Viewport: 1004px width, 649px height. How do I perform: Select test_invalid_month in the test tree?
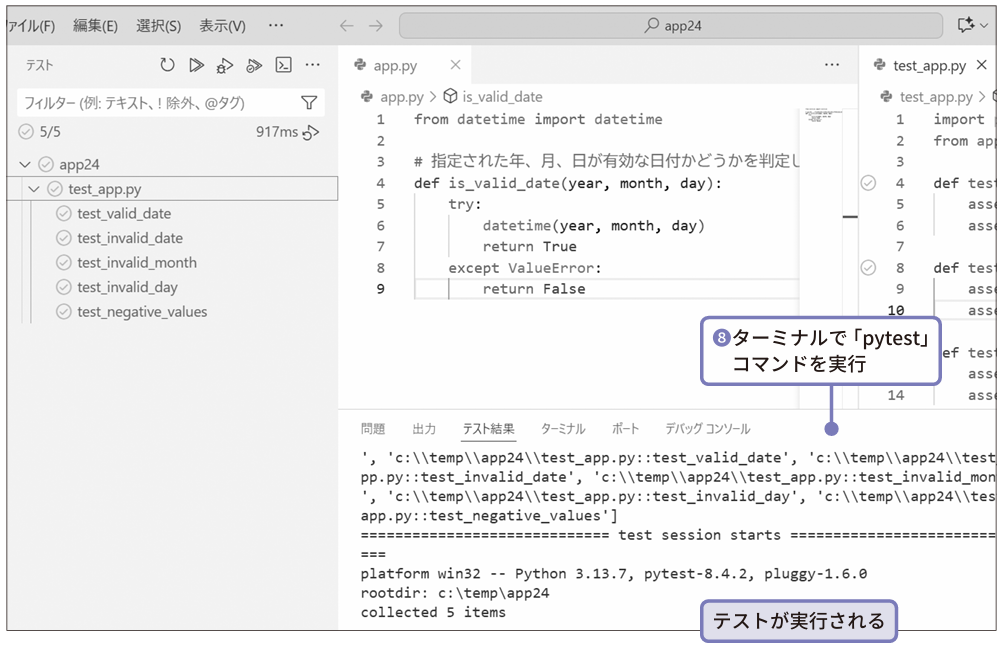[137, 262]
